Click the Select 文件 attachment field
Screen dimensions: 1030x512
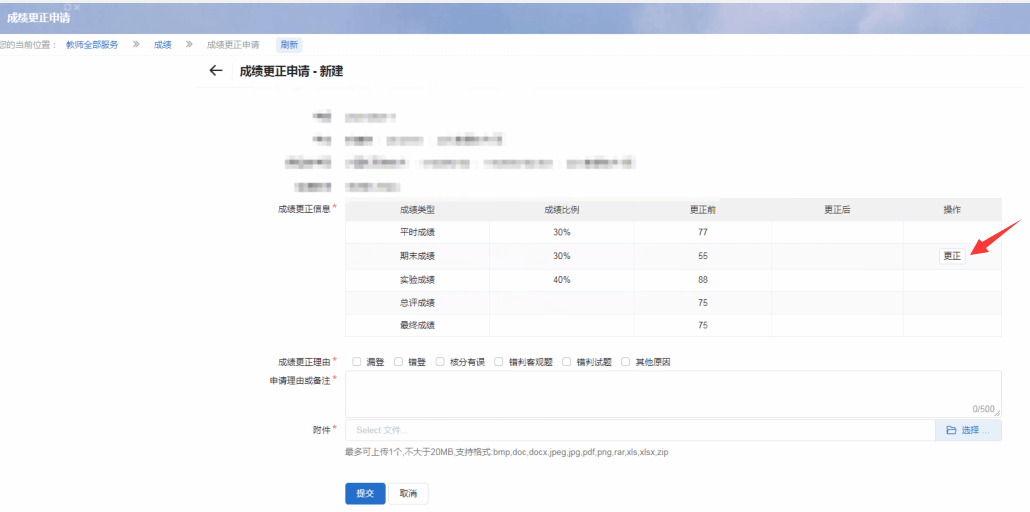[x=640, y=430]
